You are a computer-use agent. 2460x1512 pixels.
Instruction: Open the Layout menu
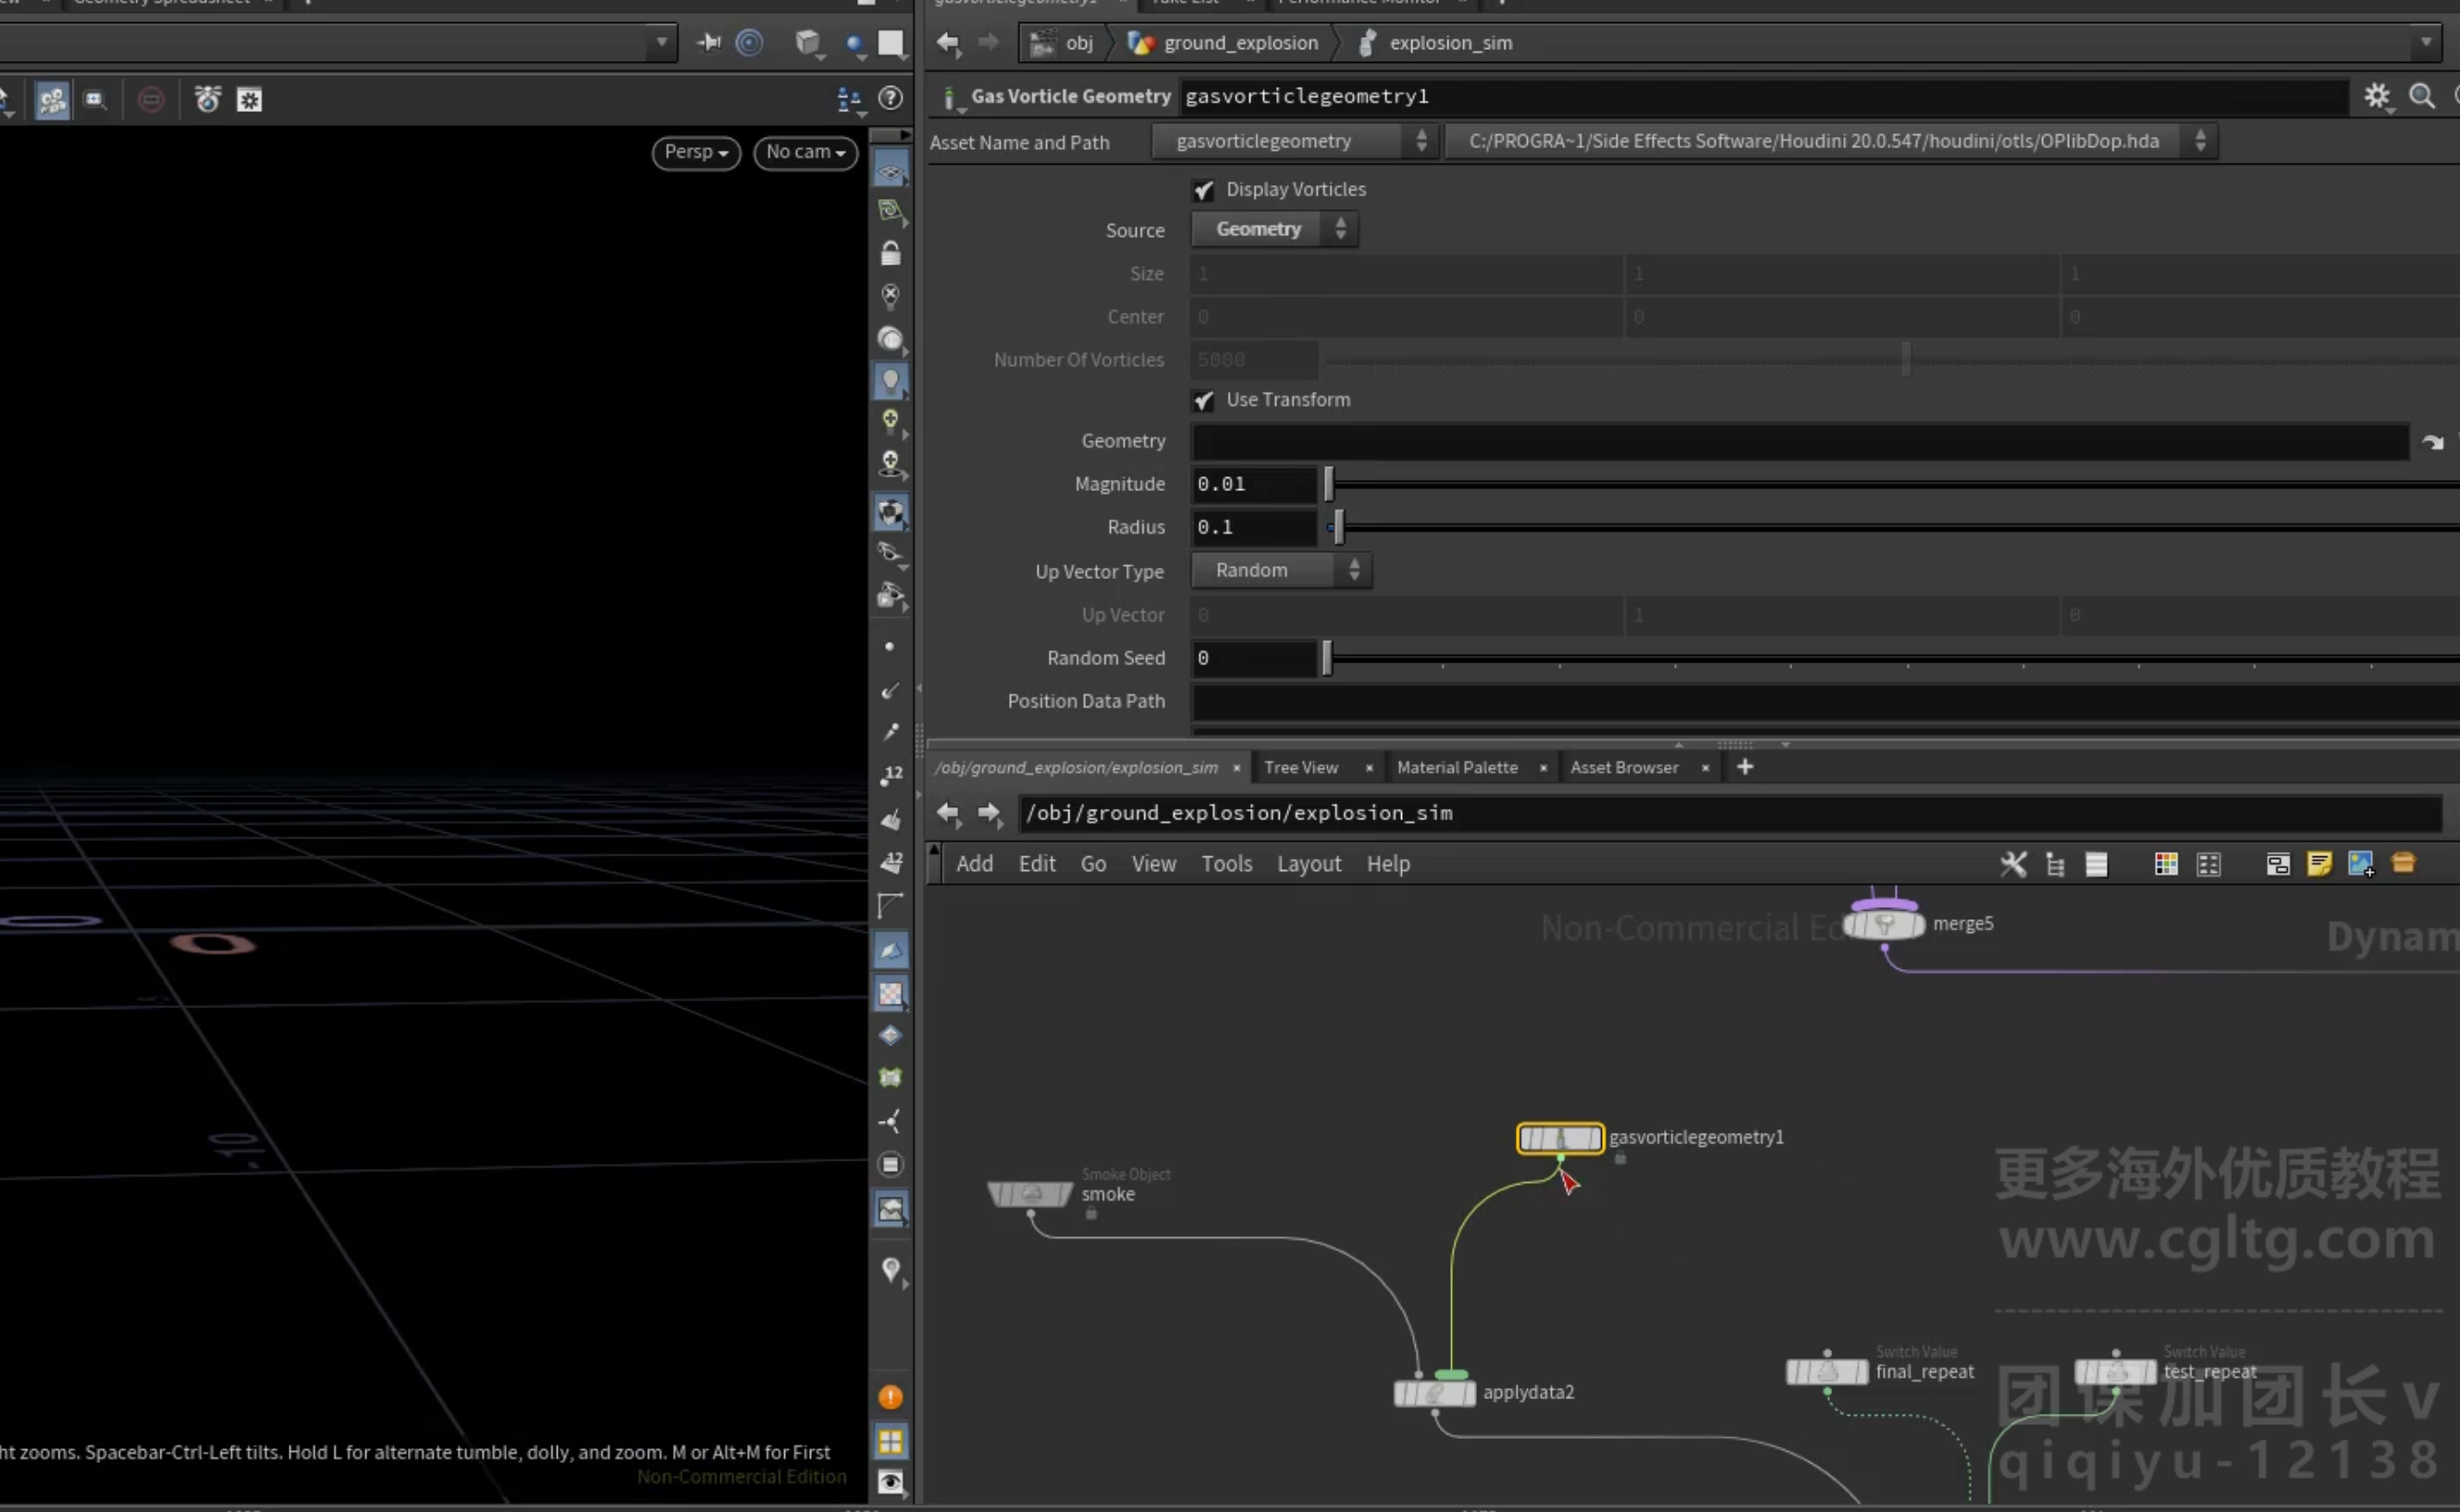1308,864
